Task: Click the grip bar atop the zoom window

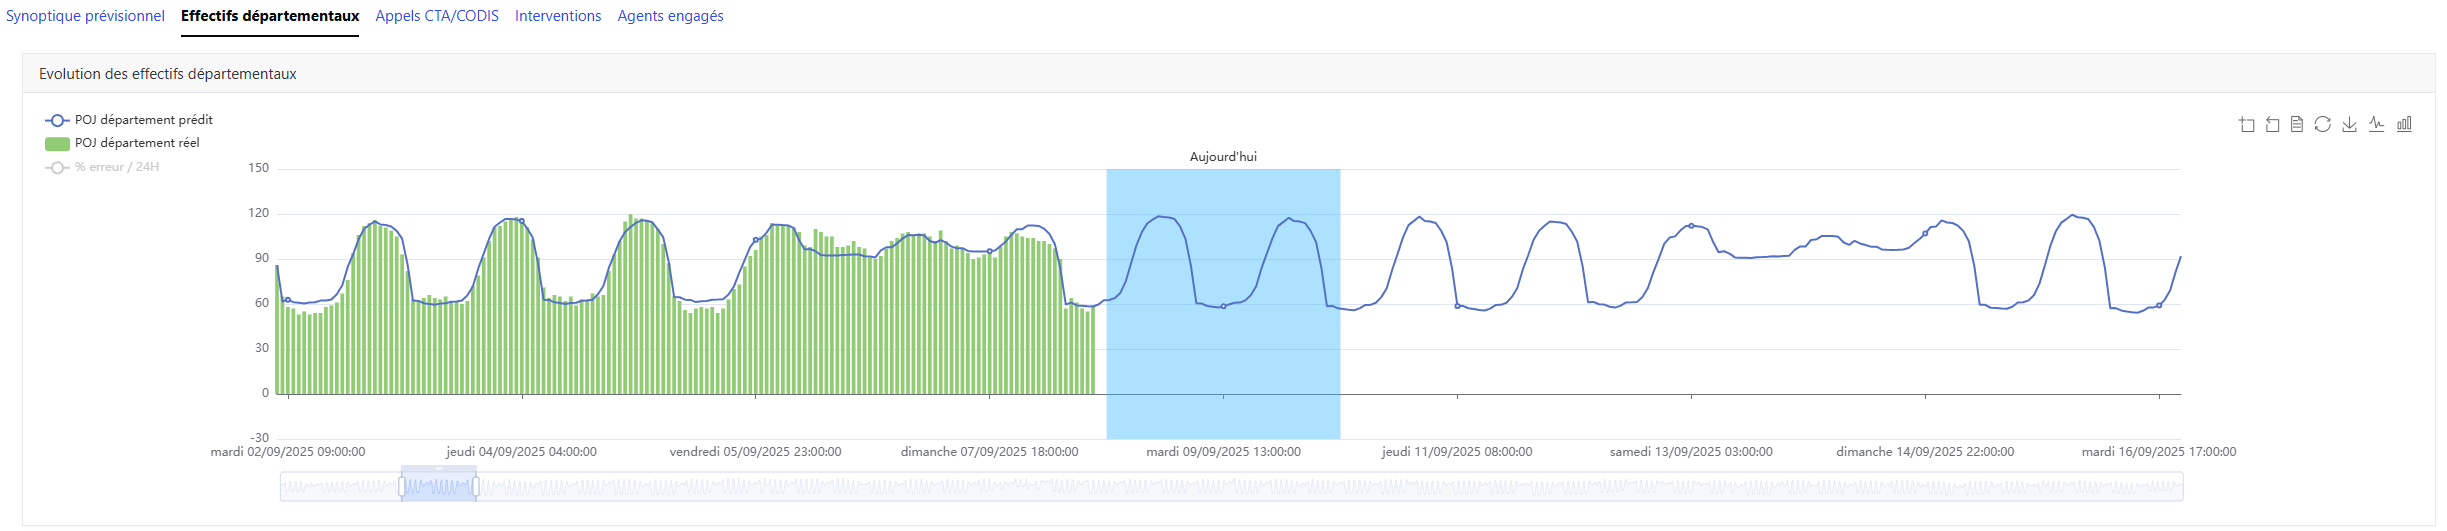Action: click(439, 468)
